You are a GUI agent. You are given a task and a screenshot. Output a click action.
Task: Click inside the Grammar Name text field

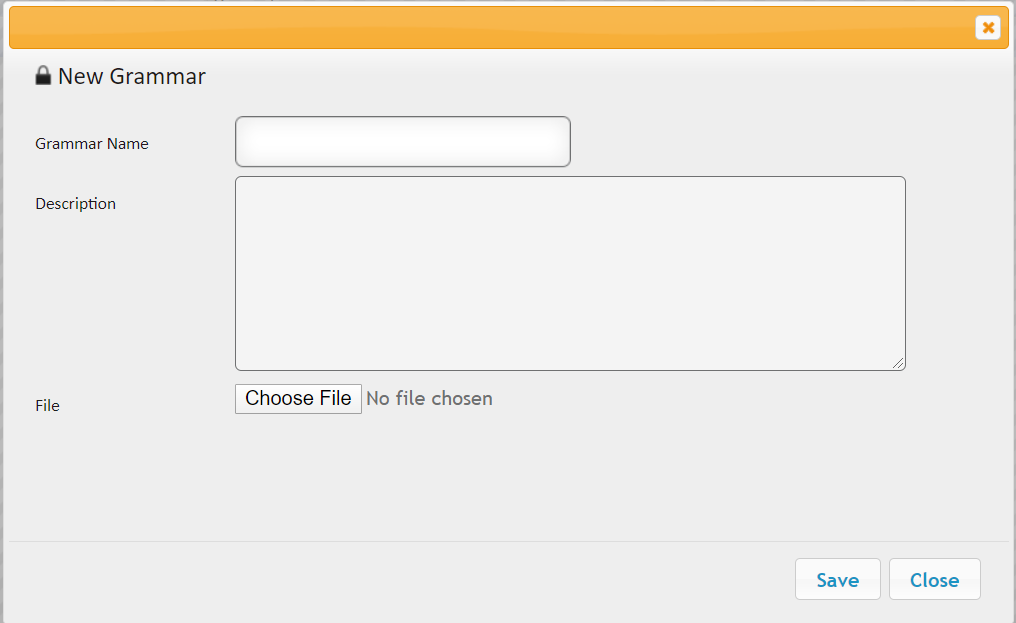402,142
